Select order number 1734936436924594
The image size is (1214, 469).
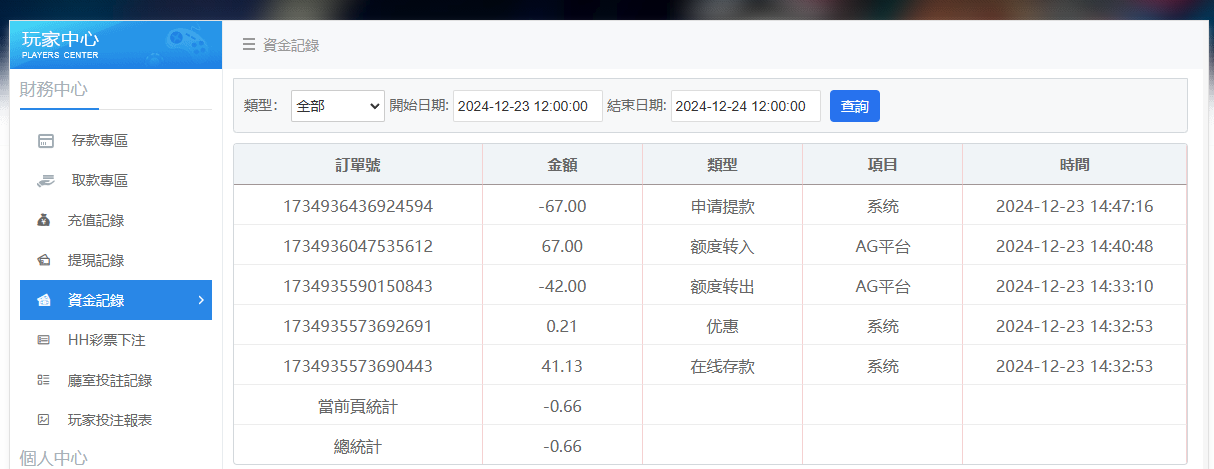[x=358, y=206]
